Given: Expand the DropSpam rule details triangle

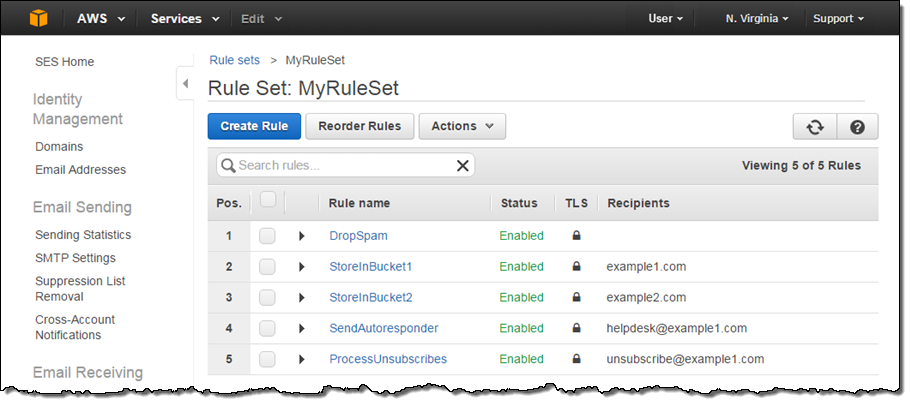Looking at the screenshot, I should pyautogui.click(x=302, y=237).
